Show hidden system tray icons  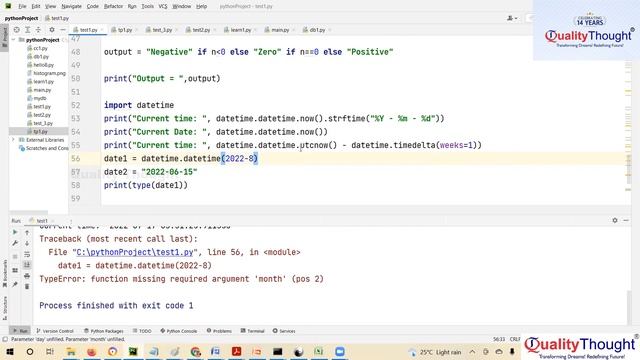(472, 352)
